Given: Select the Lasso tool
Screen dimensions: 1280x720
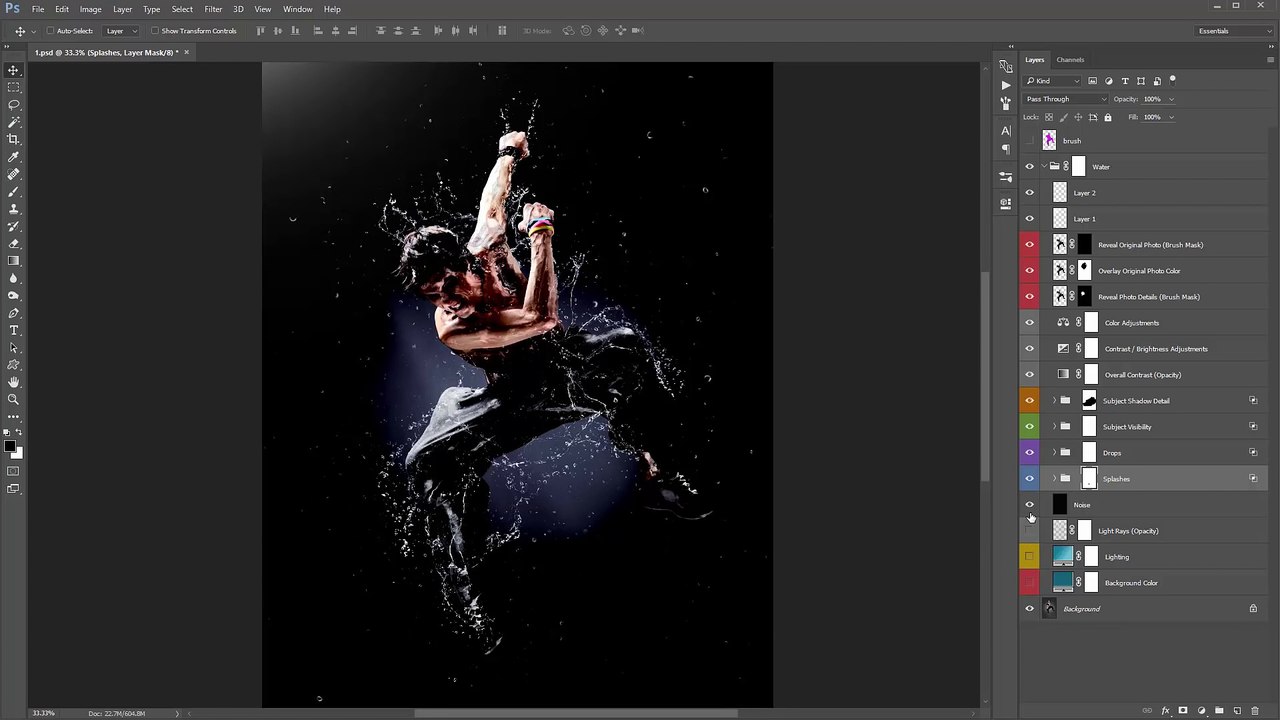Looking at the screenshot, I should point(14,105).
